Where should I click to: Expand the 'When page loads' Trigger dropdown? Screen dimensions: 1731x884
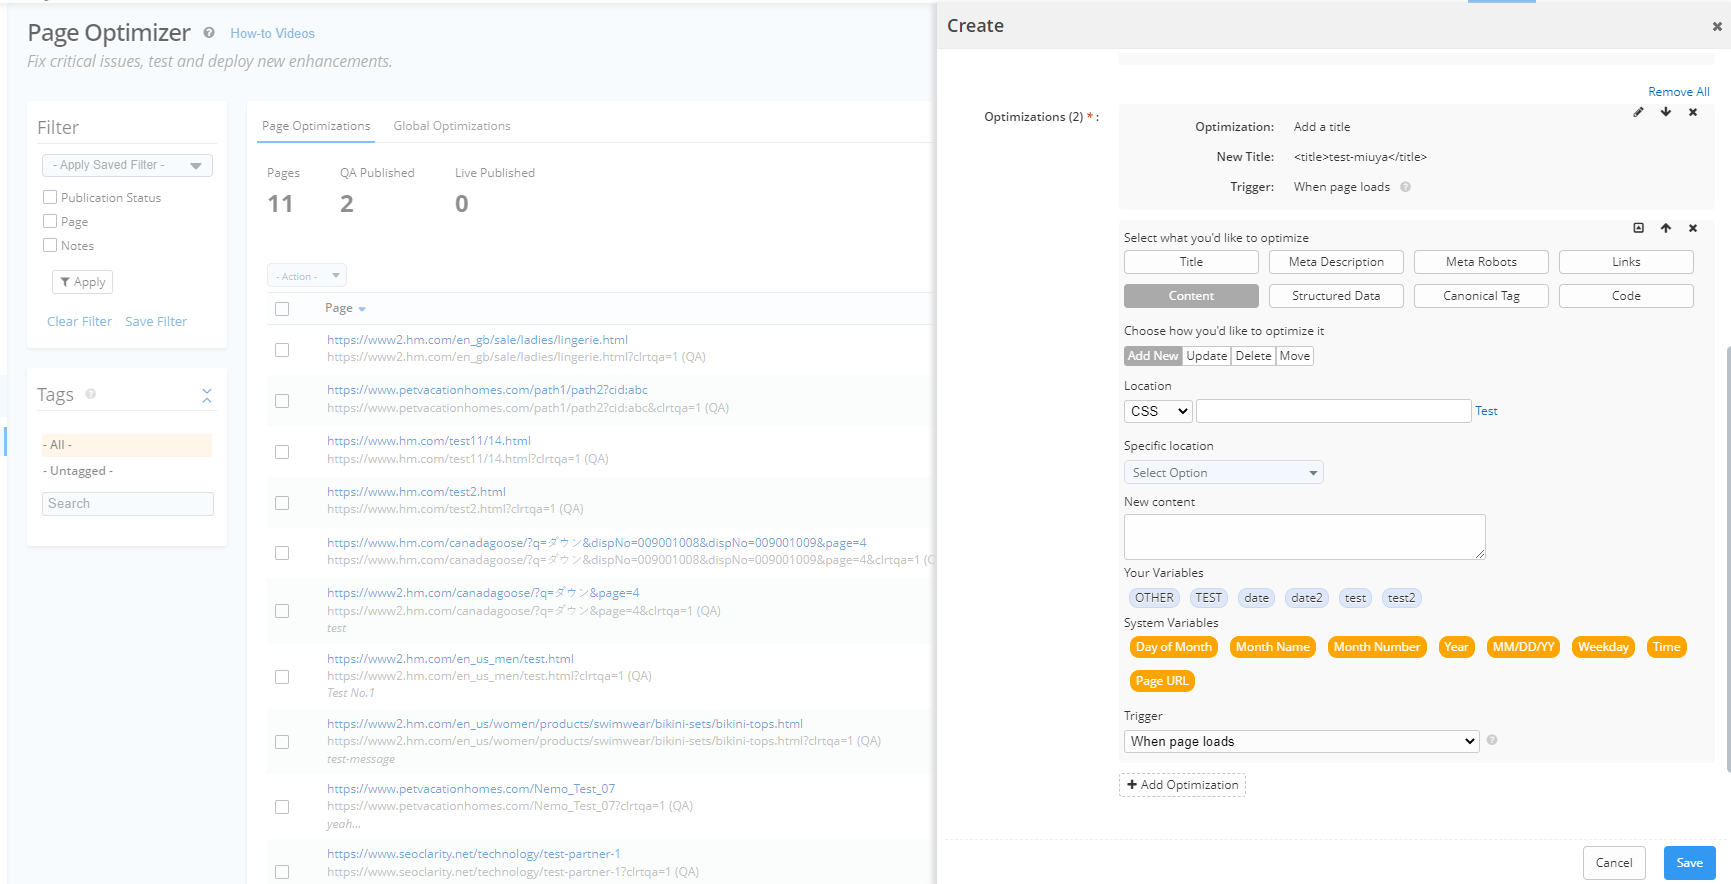pos(1301,741)
